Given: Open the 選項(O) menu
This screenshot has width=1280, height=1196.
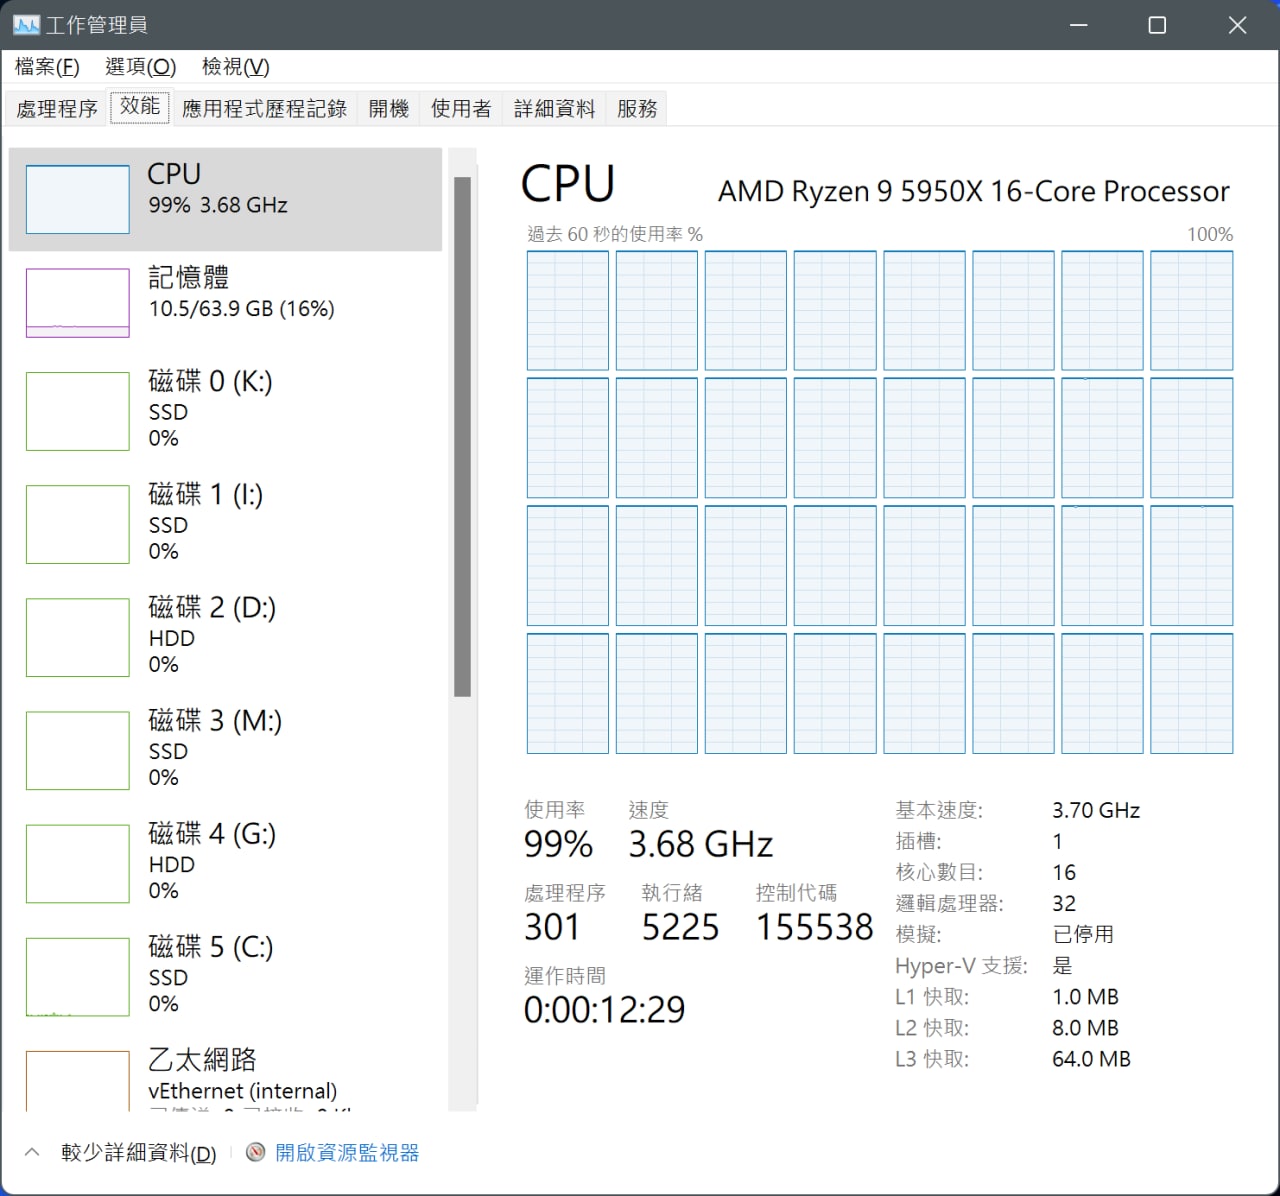Looking at the screenshot, I should coord(141,67).
